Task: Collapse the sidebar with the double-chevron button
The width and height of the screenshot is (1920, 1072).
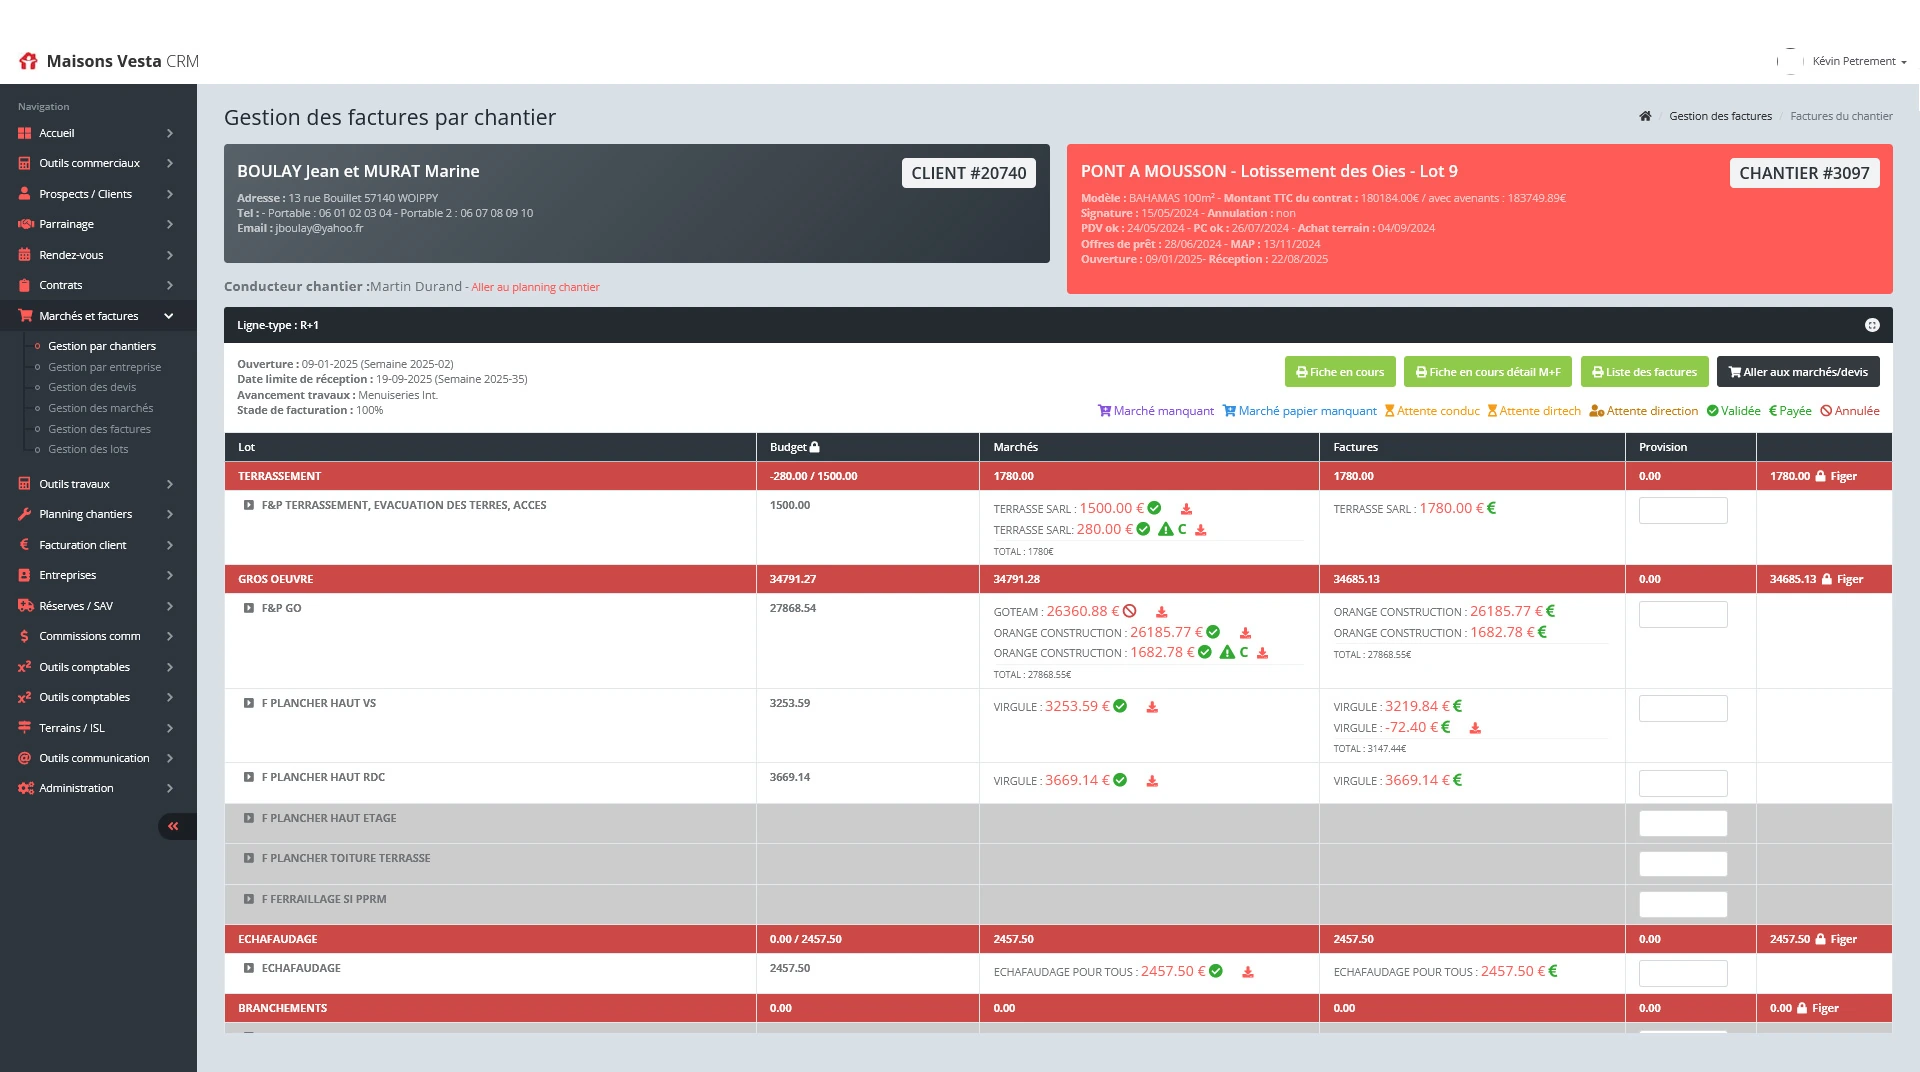Action: pos(174,826)
